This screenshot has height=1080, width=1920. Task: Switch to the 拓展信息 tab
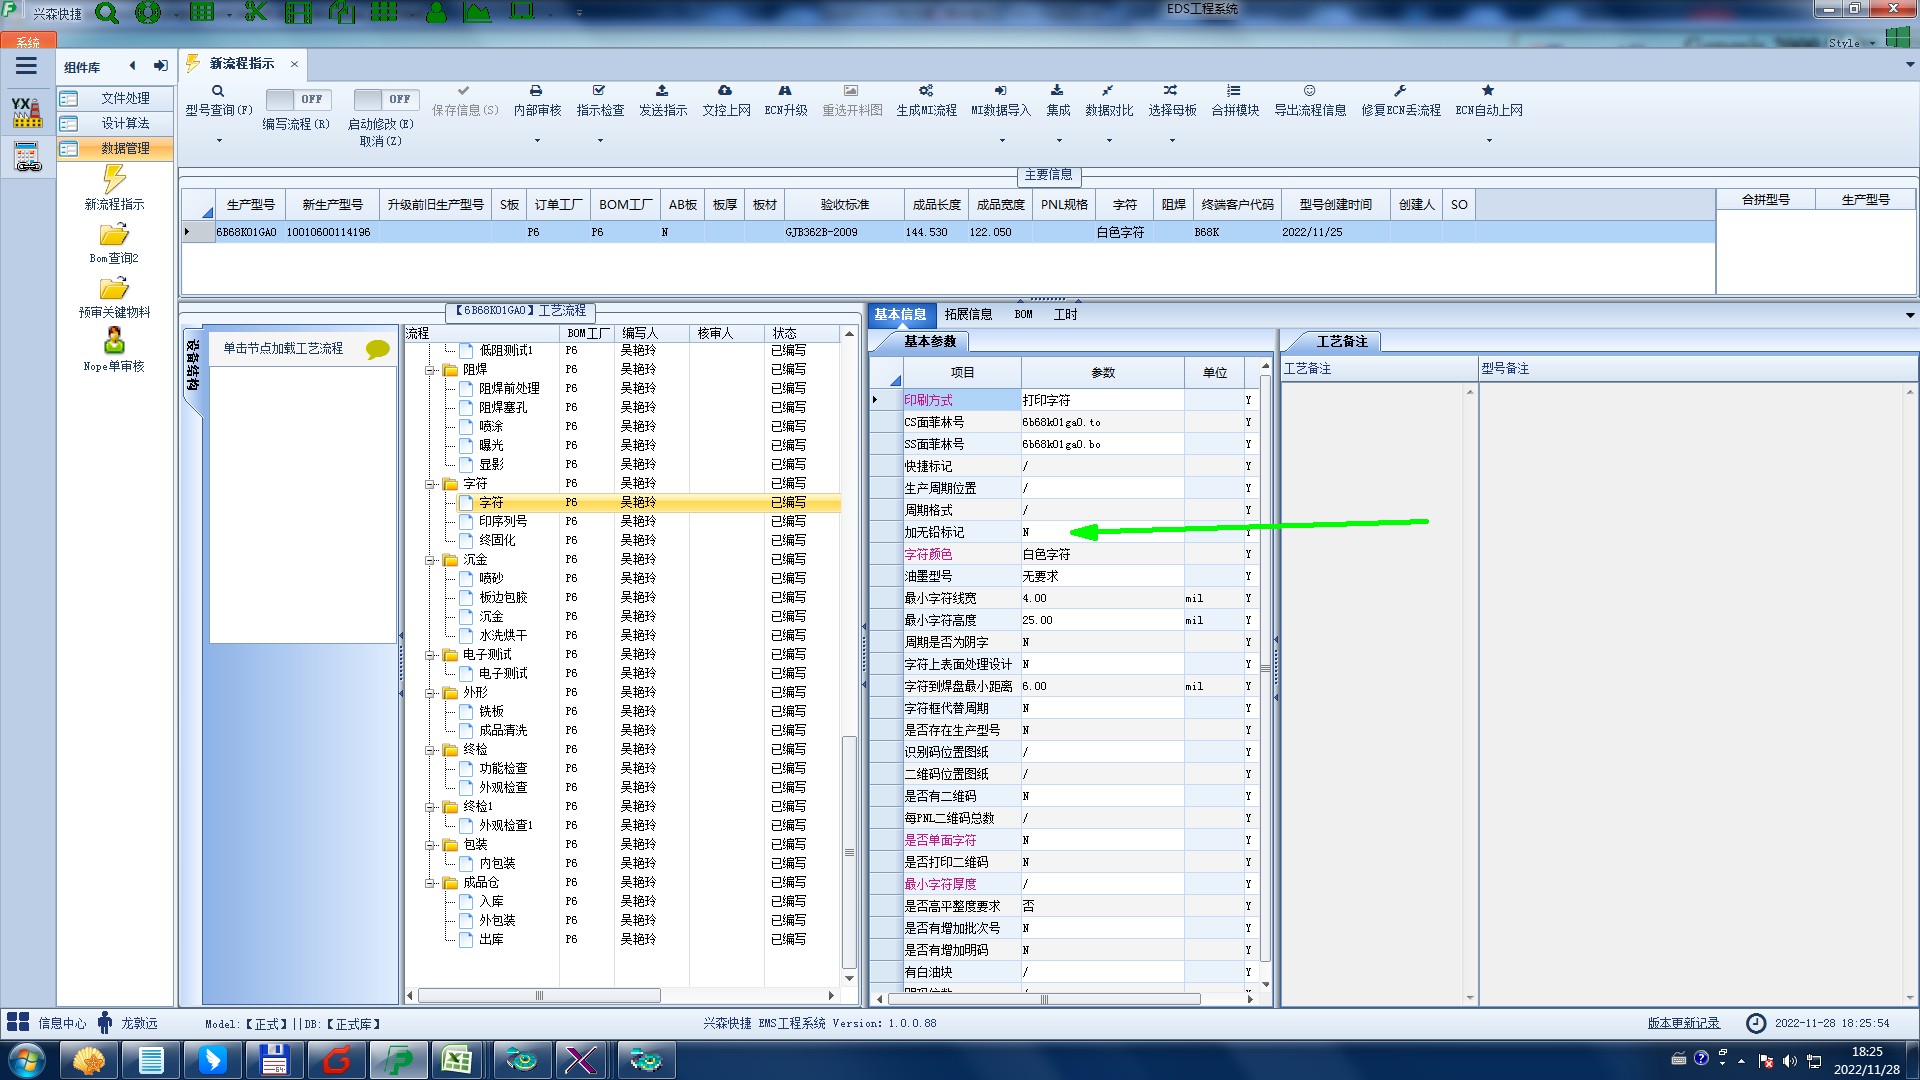click(967, 314)
